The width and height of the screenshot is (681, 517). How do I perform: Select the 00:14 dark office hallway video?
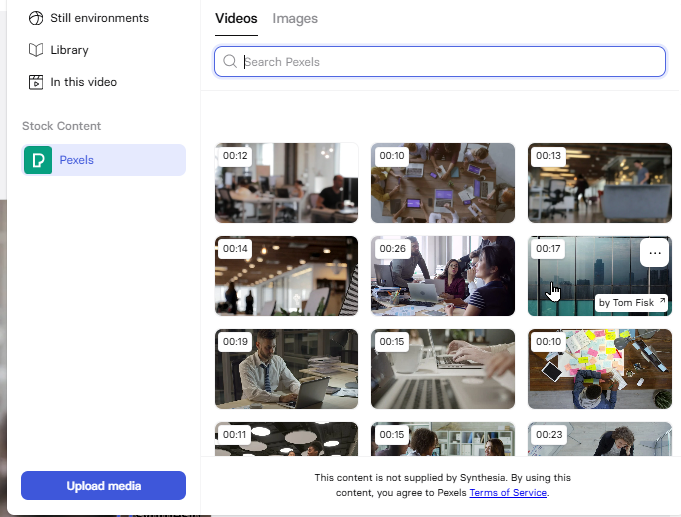[286, 277]
